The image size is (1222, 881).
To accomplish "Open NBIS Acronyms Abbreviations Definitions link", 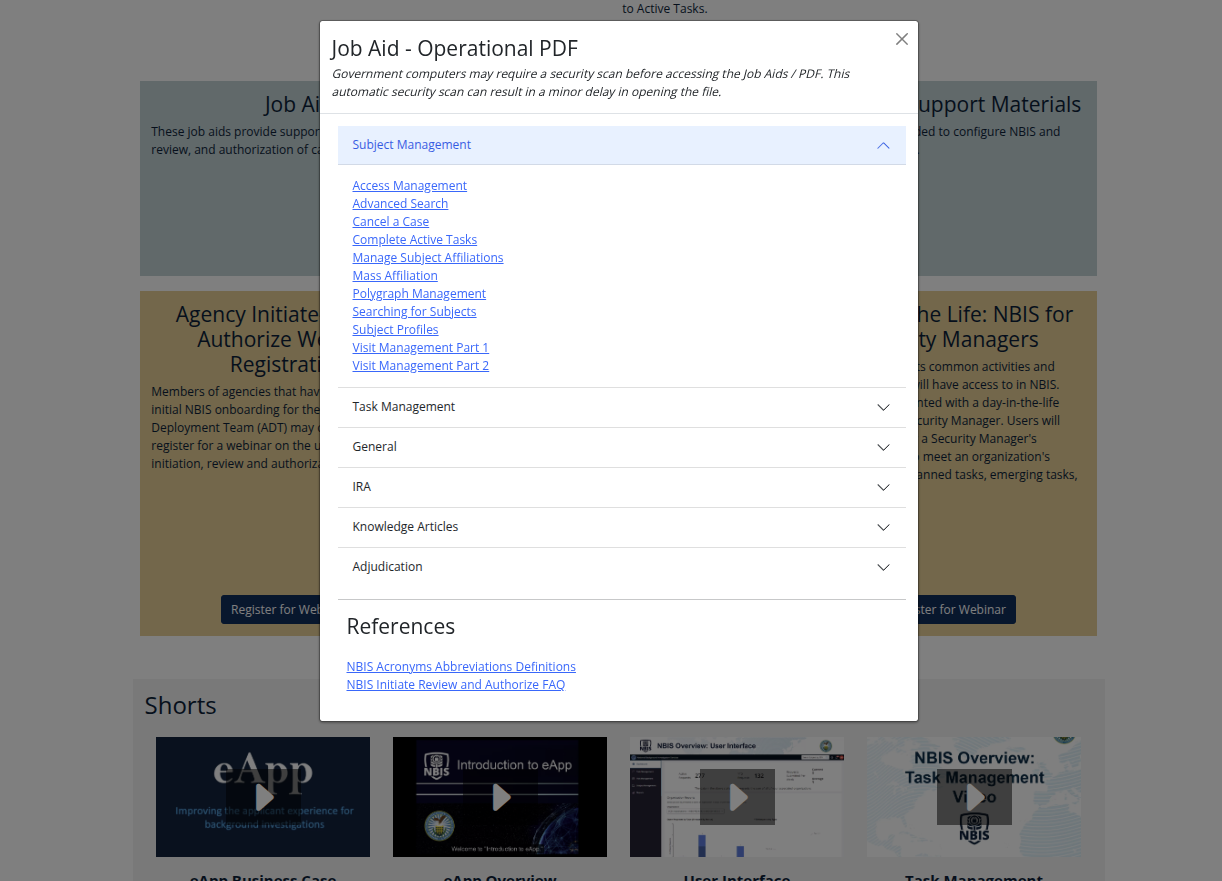I will click(x=461, y=667).
